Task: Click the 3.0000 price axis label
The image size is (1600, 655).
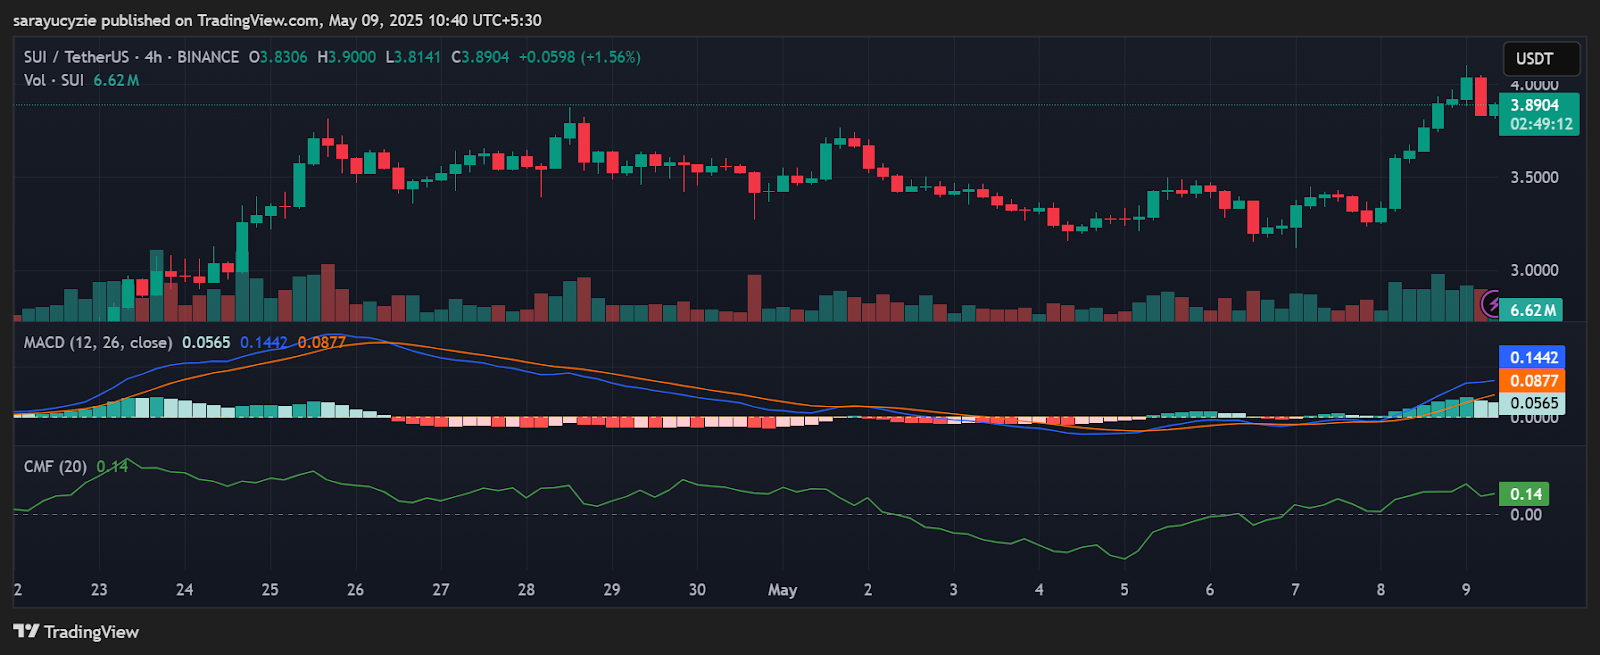Action: (x=1534, y=270)
